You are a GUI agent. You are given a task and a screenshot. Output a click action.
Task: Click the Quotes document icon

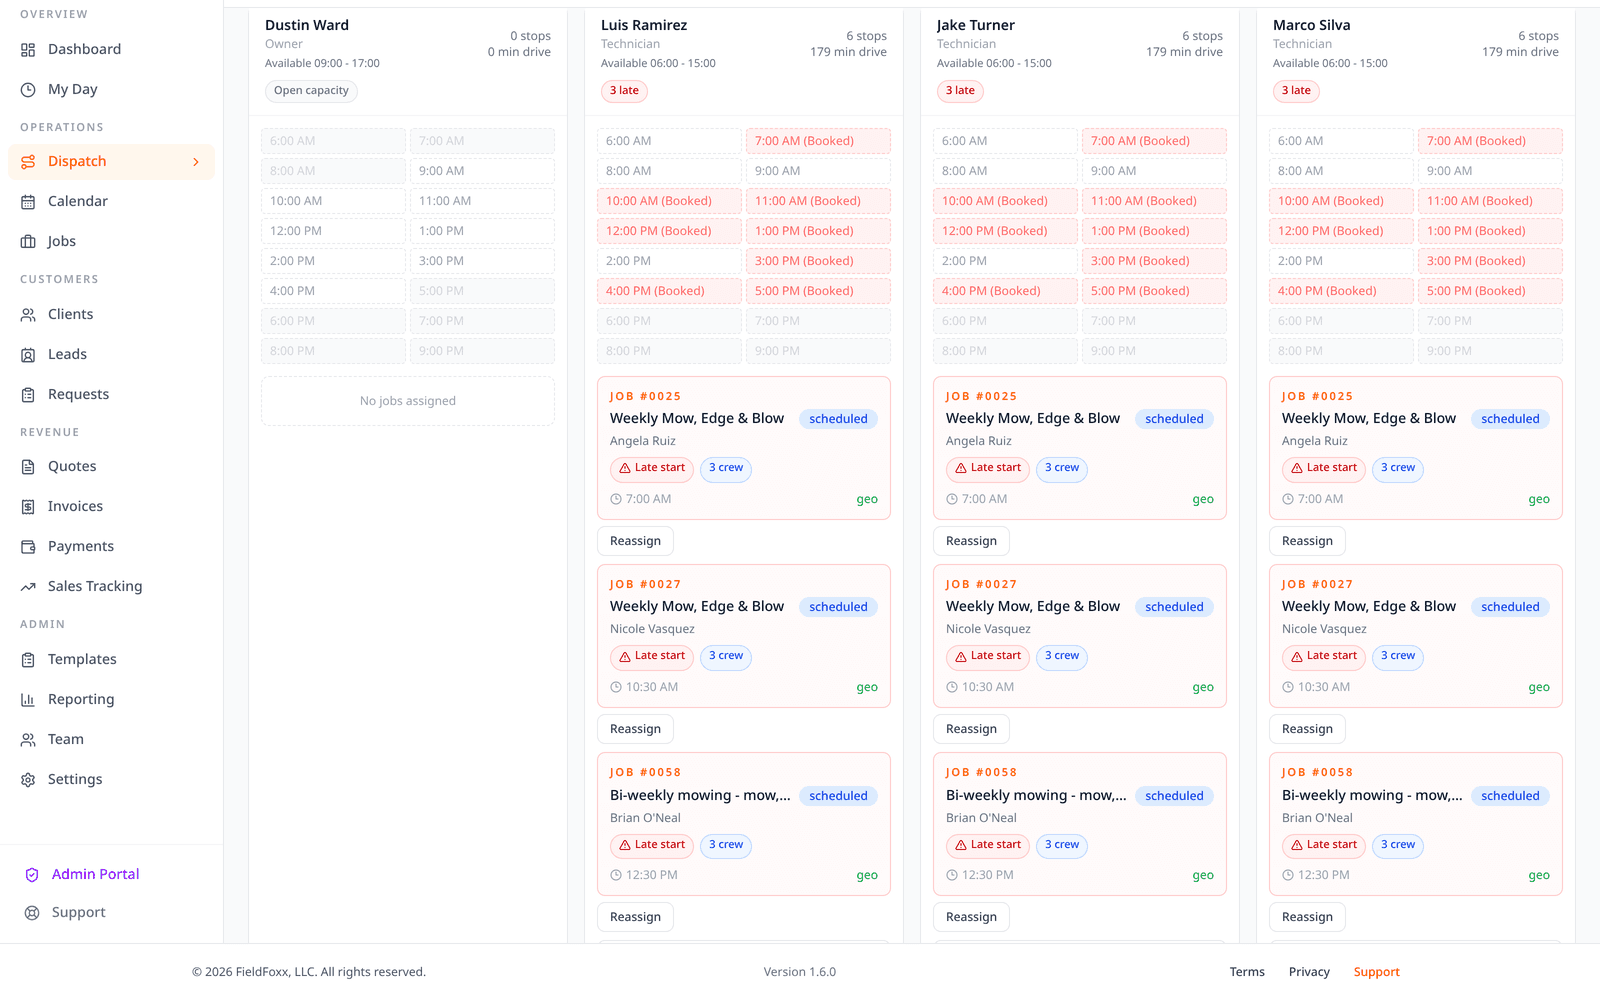(x=28, y=467)
